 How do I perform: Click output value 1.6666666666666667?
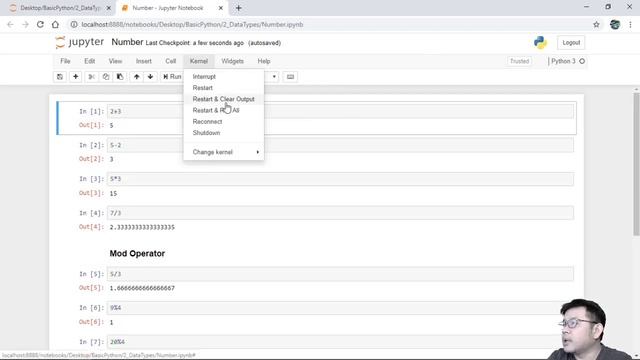pyautogui.click(x=142, y=288)
